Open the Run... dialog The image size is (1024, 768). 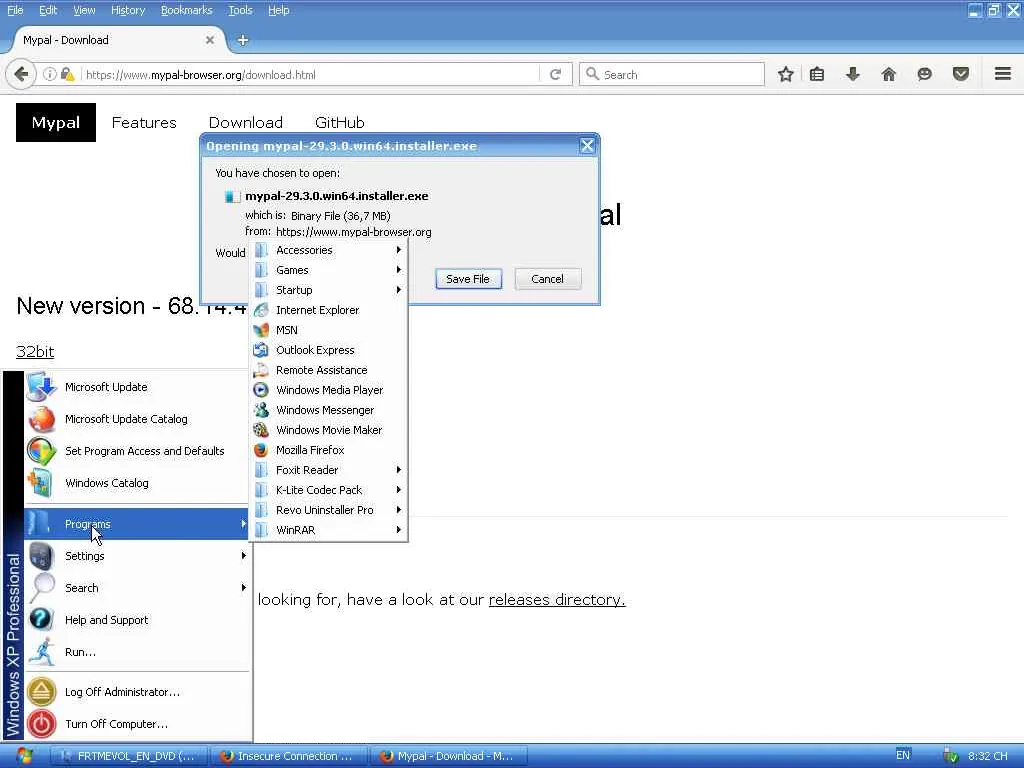(137, 652)
